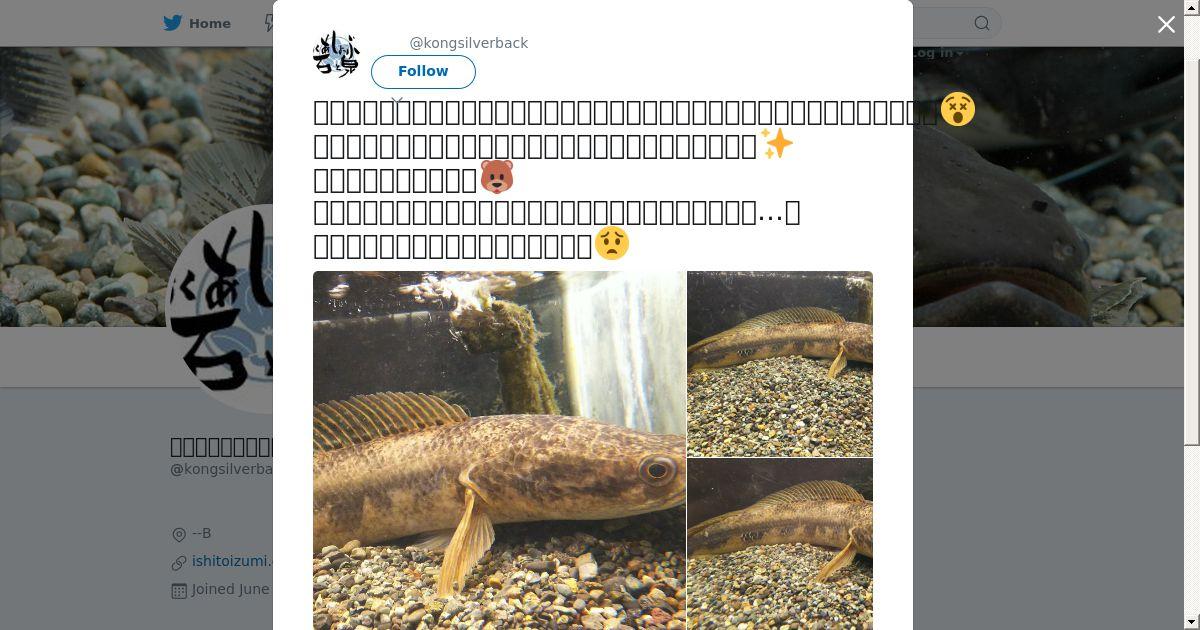Follow @kongsilverback
1200x630 pixels.
coord(423,71)
